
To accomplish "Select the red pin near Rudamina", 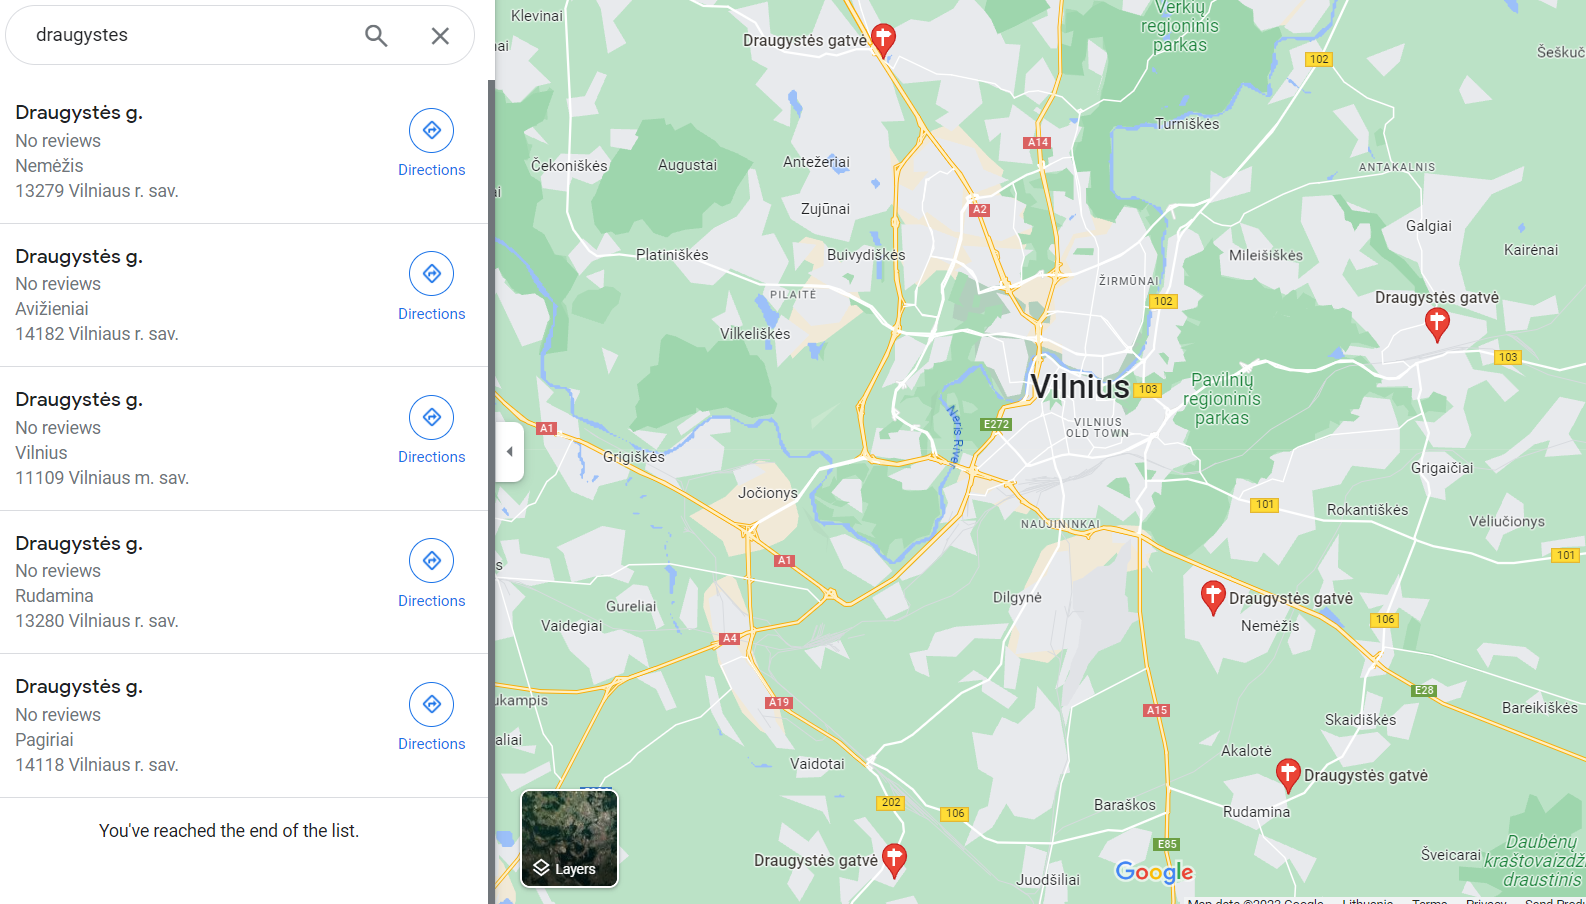I will point(1288,775).
